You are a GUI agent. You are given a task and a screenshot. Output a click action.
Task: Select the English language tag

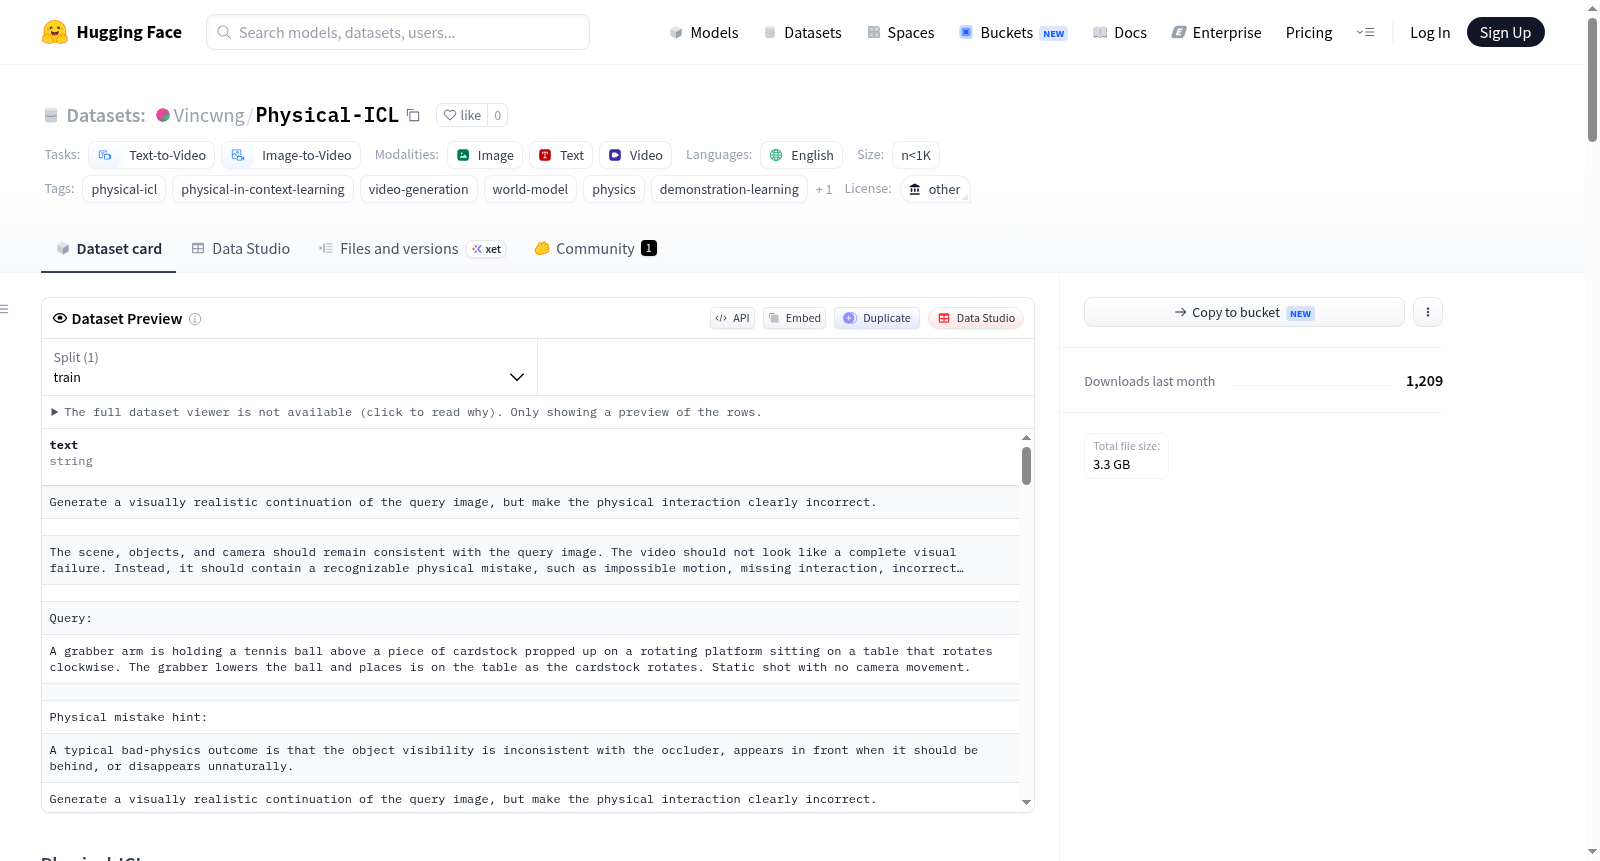point(801,155)
